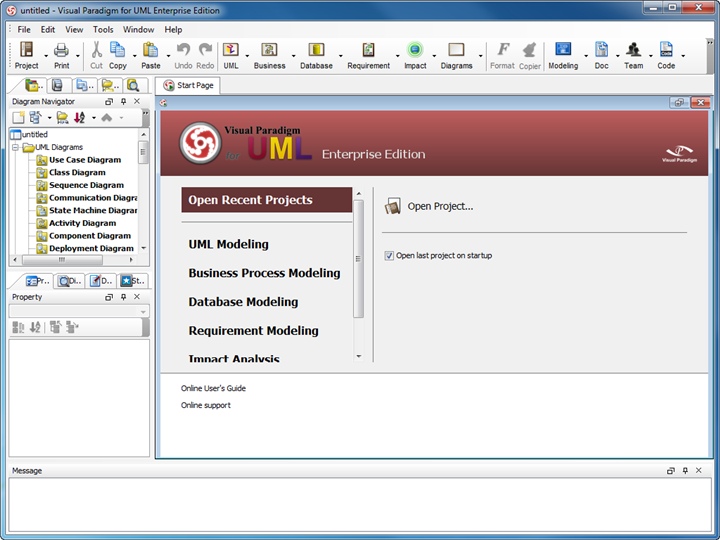
Task: Select Use Case Diagram in tree
Action: click(85, 160)
